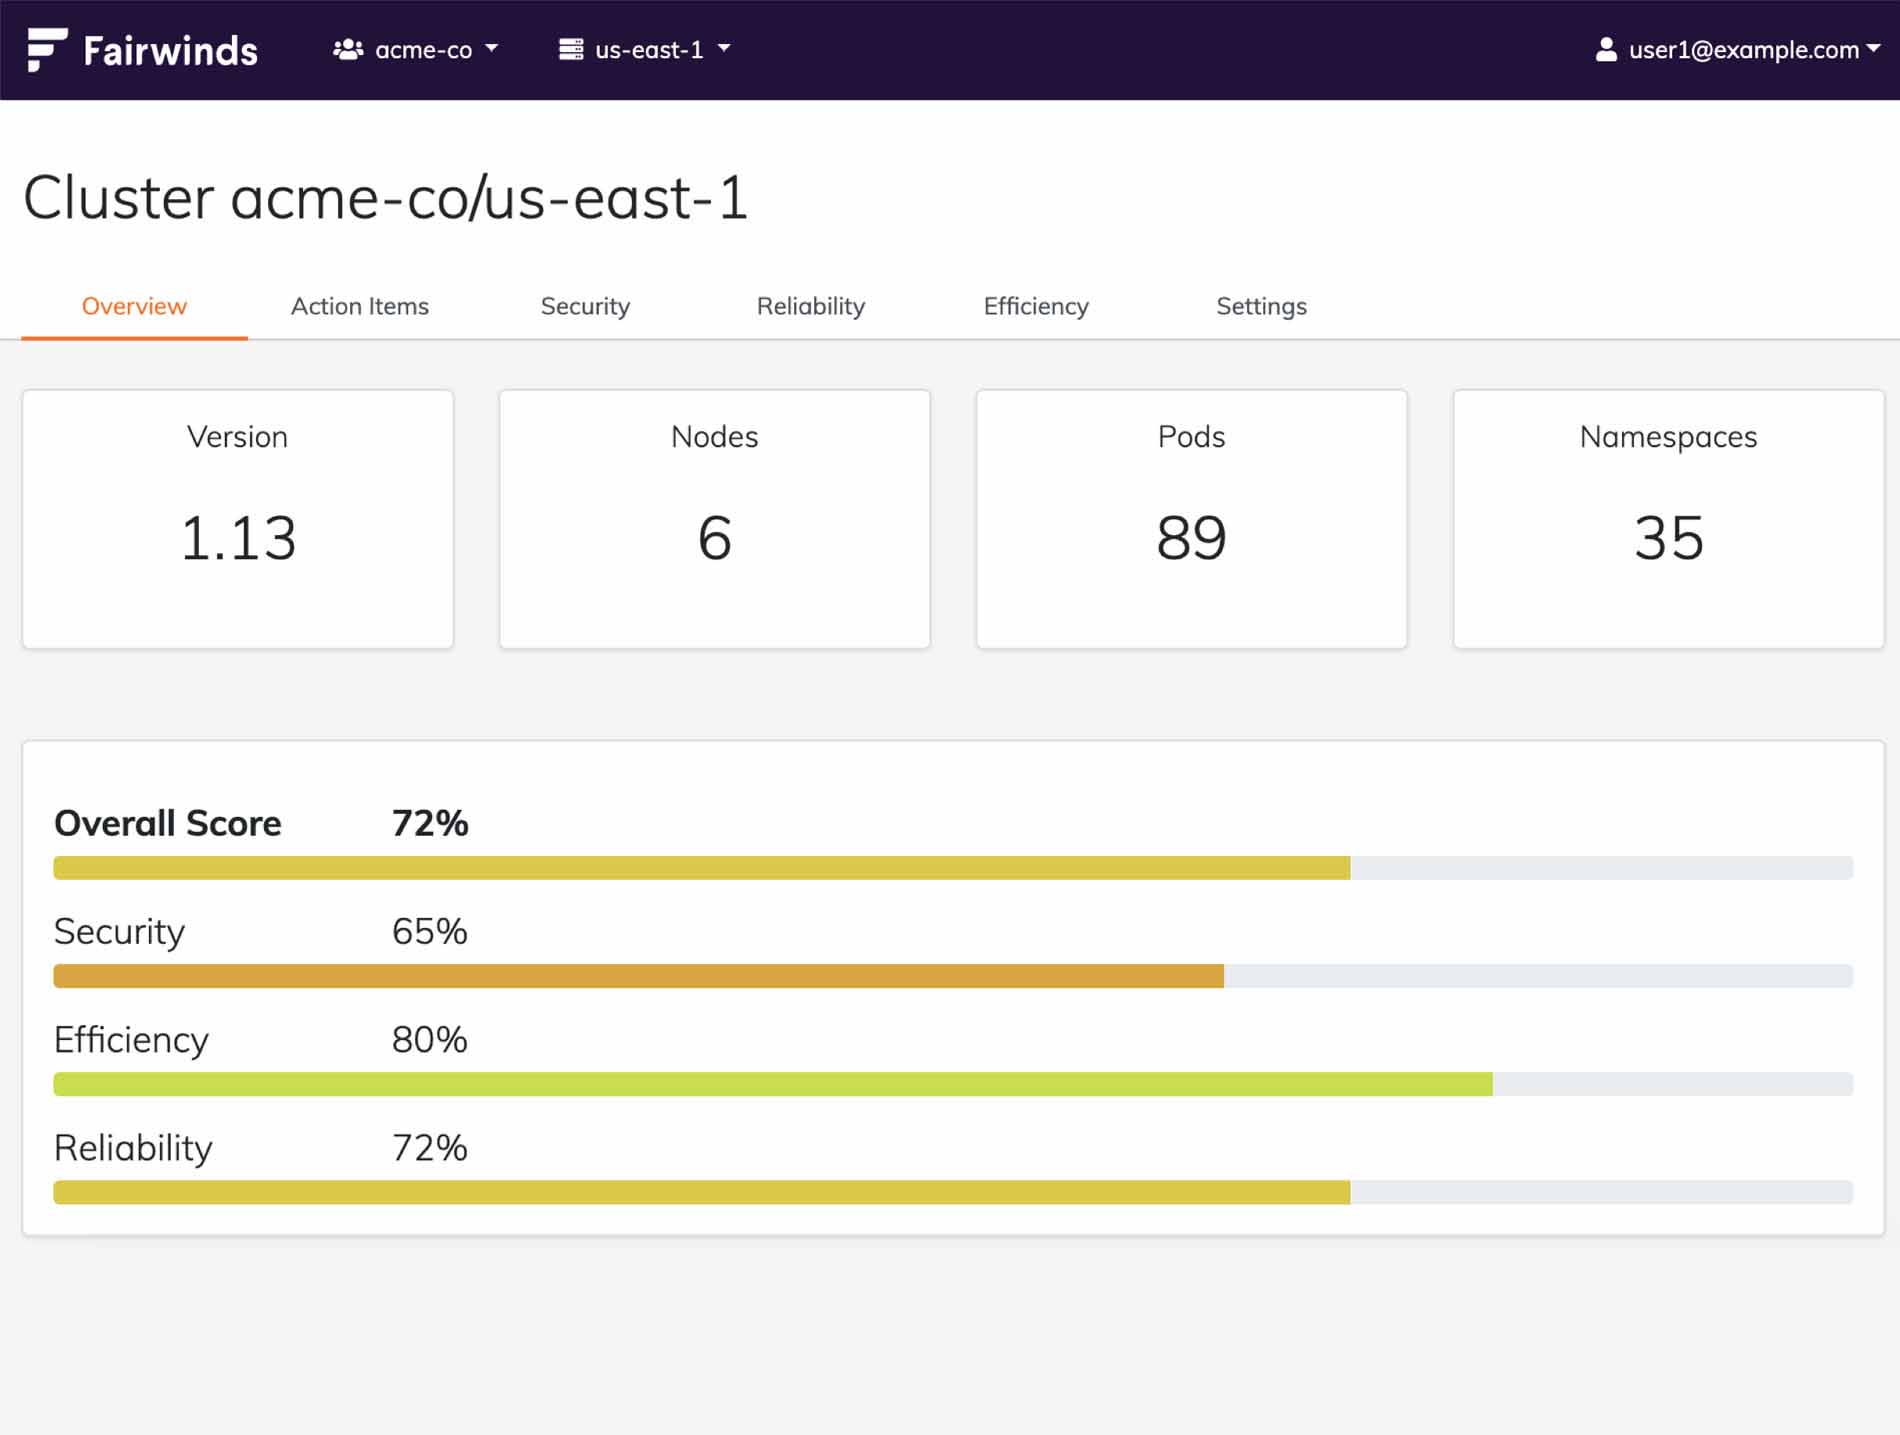Open the us-east-1 cluster dropdown
The width and height of the screenshot is (1900, 1435).
click(645, 50)
